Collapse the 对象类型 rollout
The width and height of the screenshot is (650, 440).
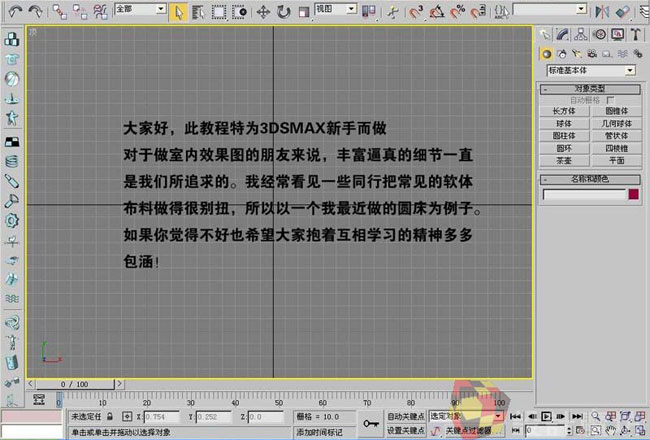(x=590, y=89)
